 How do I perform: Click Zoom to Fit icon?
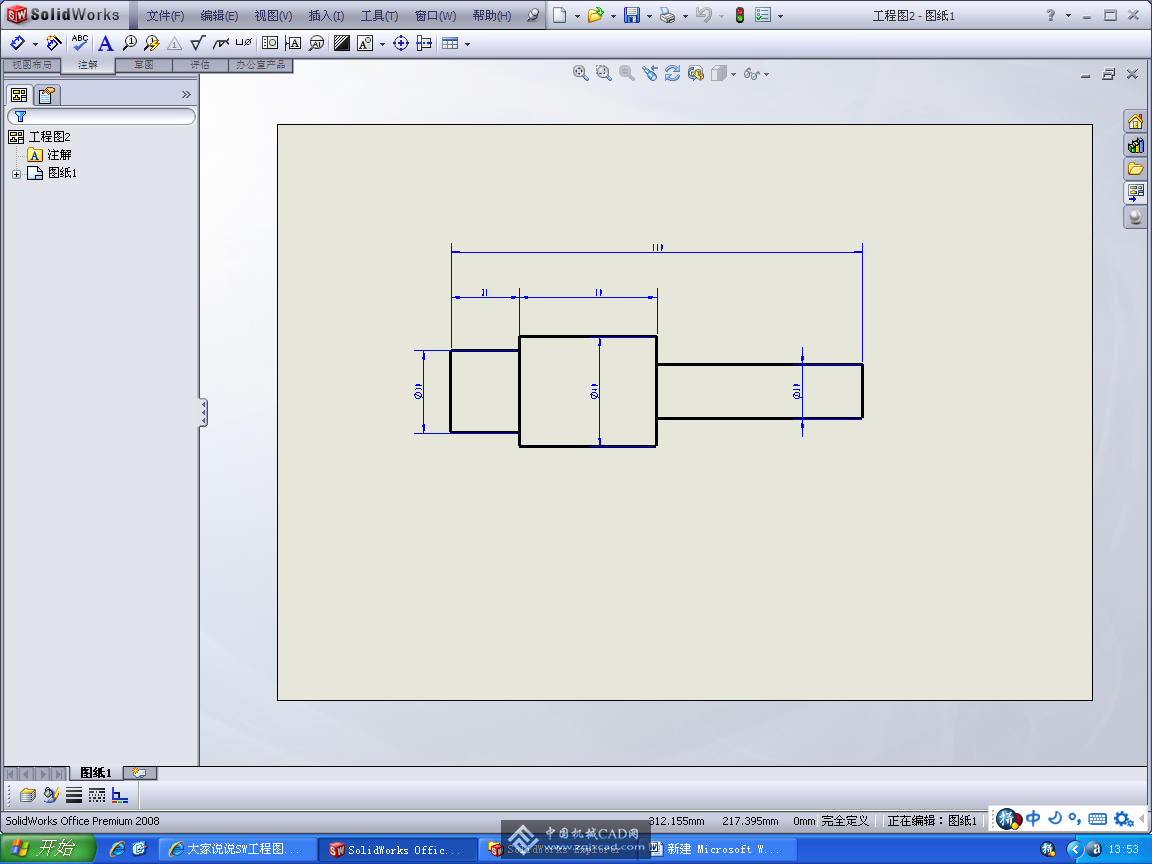(x=580, y=73)
